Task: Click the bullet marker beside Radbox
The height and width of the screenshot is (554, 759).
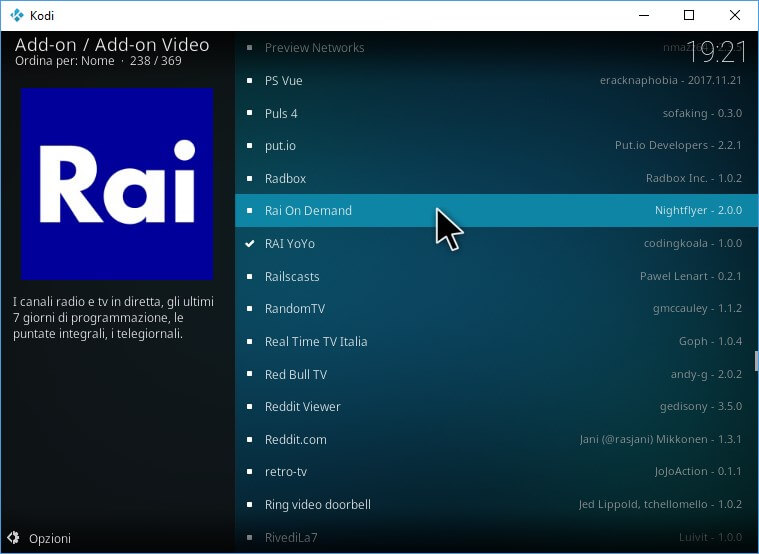Action: (250, 178)
